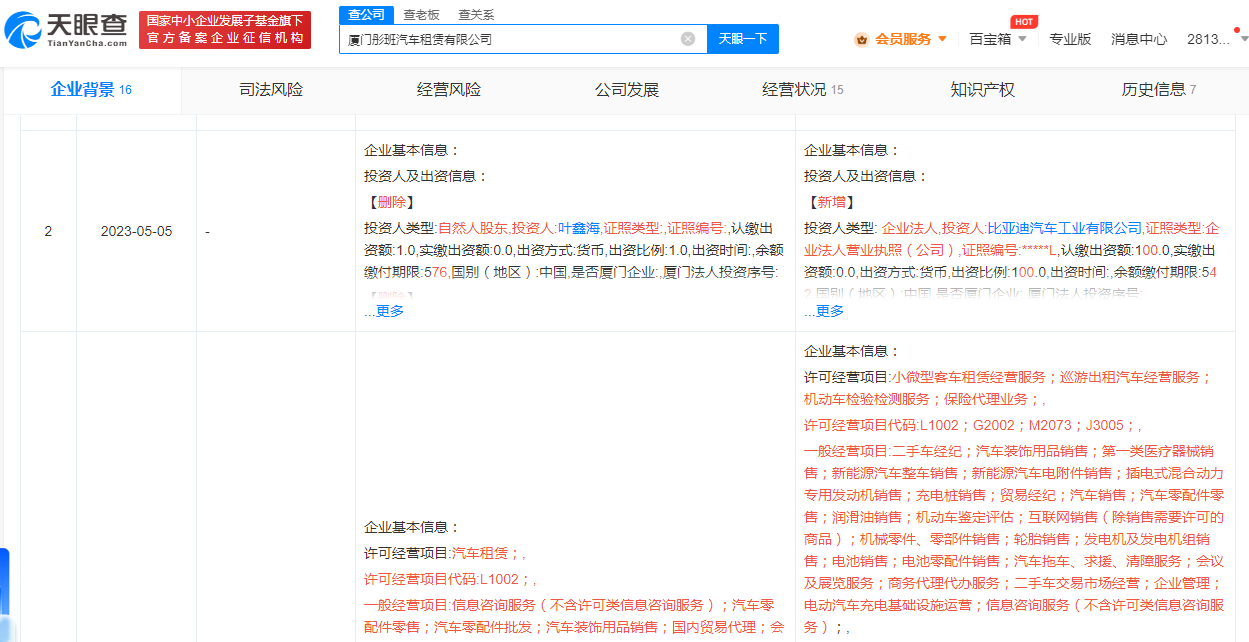Screen dimensions: 1249x642
Task: Go to 专业版
Action: pyautogui.click(x=1070, y=39)
